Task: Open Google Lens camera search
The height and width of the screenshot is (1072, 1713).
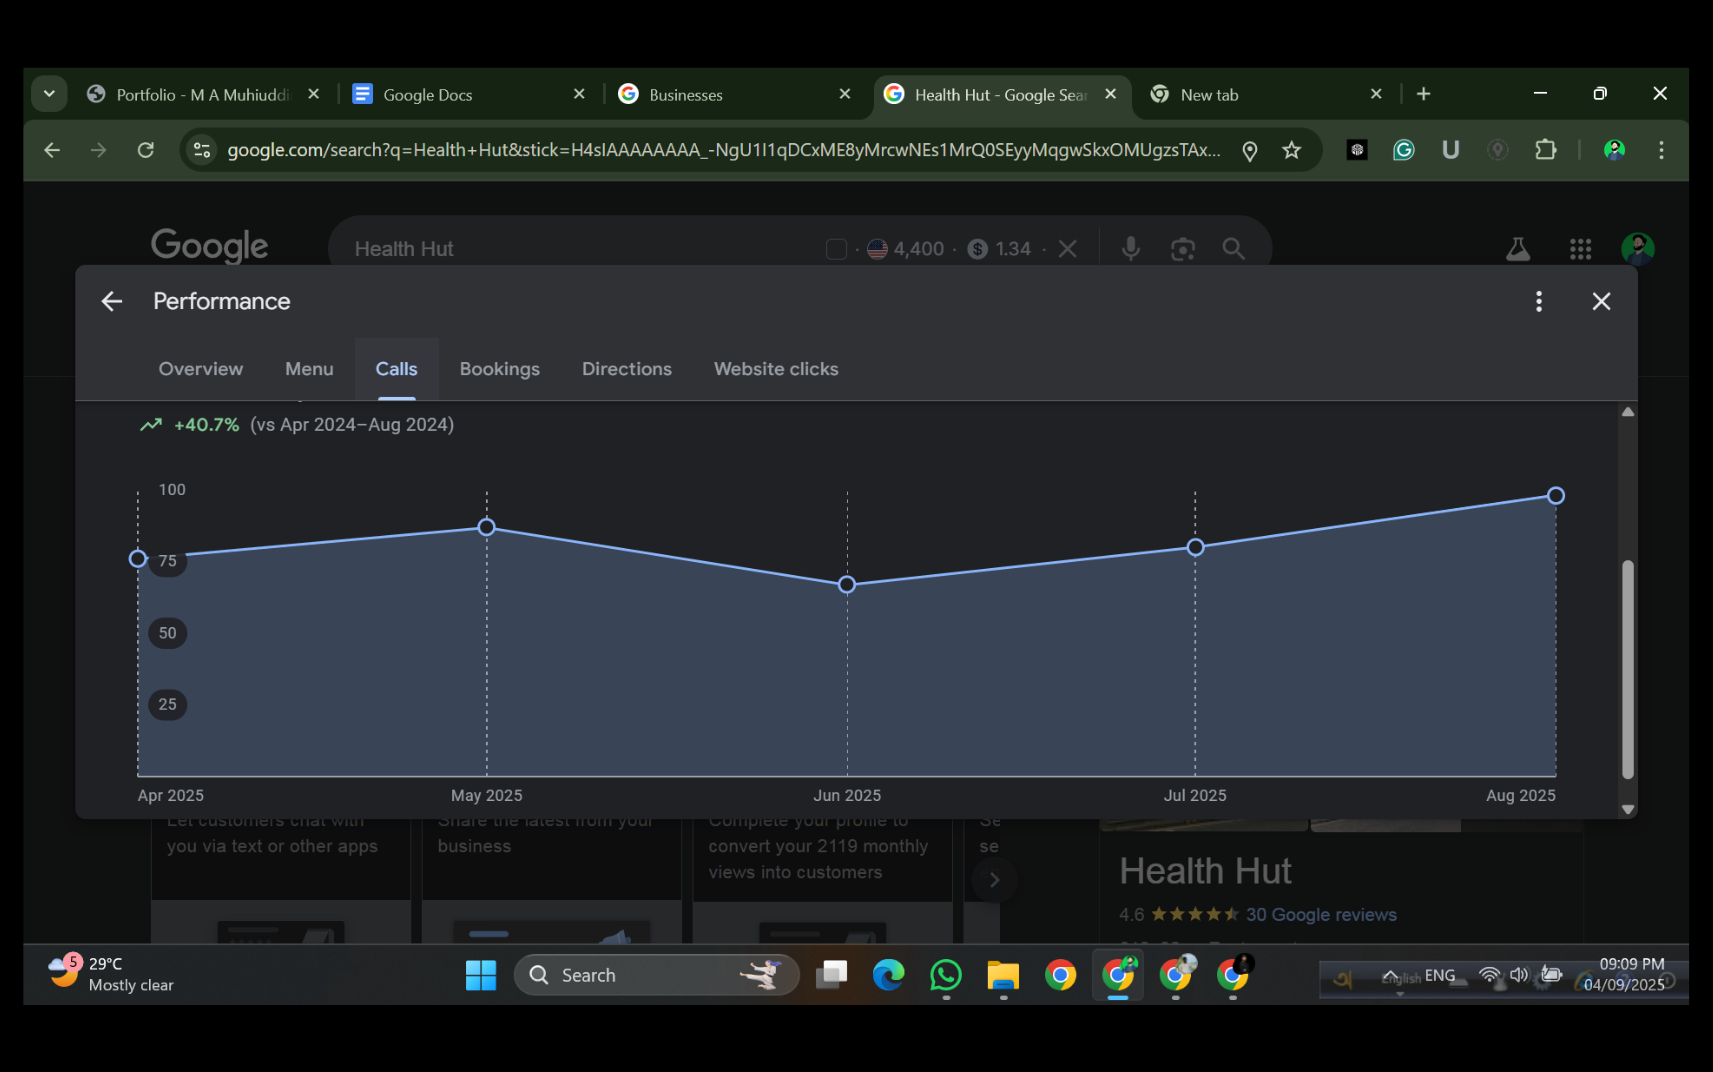Action: (x=1182, y=248)
